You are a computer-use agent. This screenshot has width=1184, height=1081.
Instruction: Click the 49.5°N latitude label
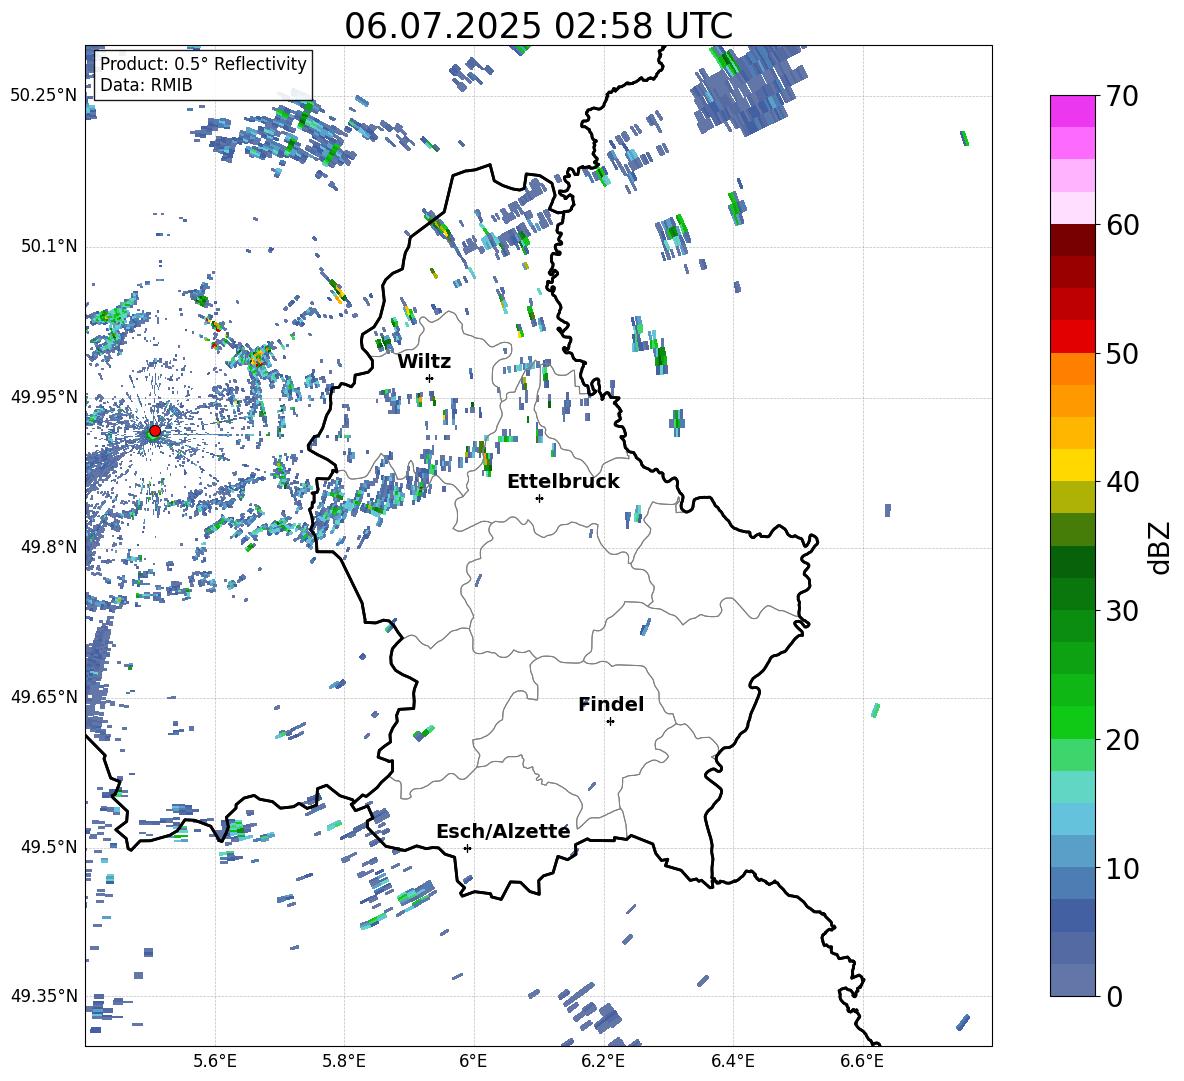tap(49, 846)
